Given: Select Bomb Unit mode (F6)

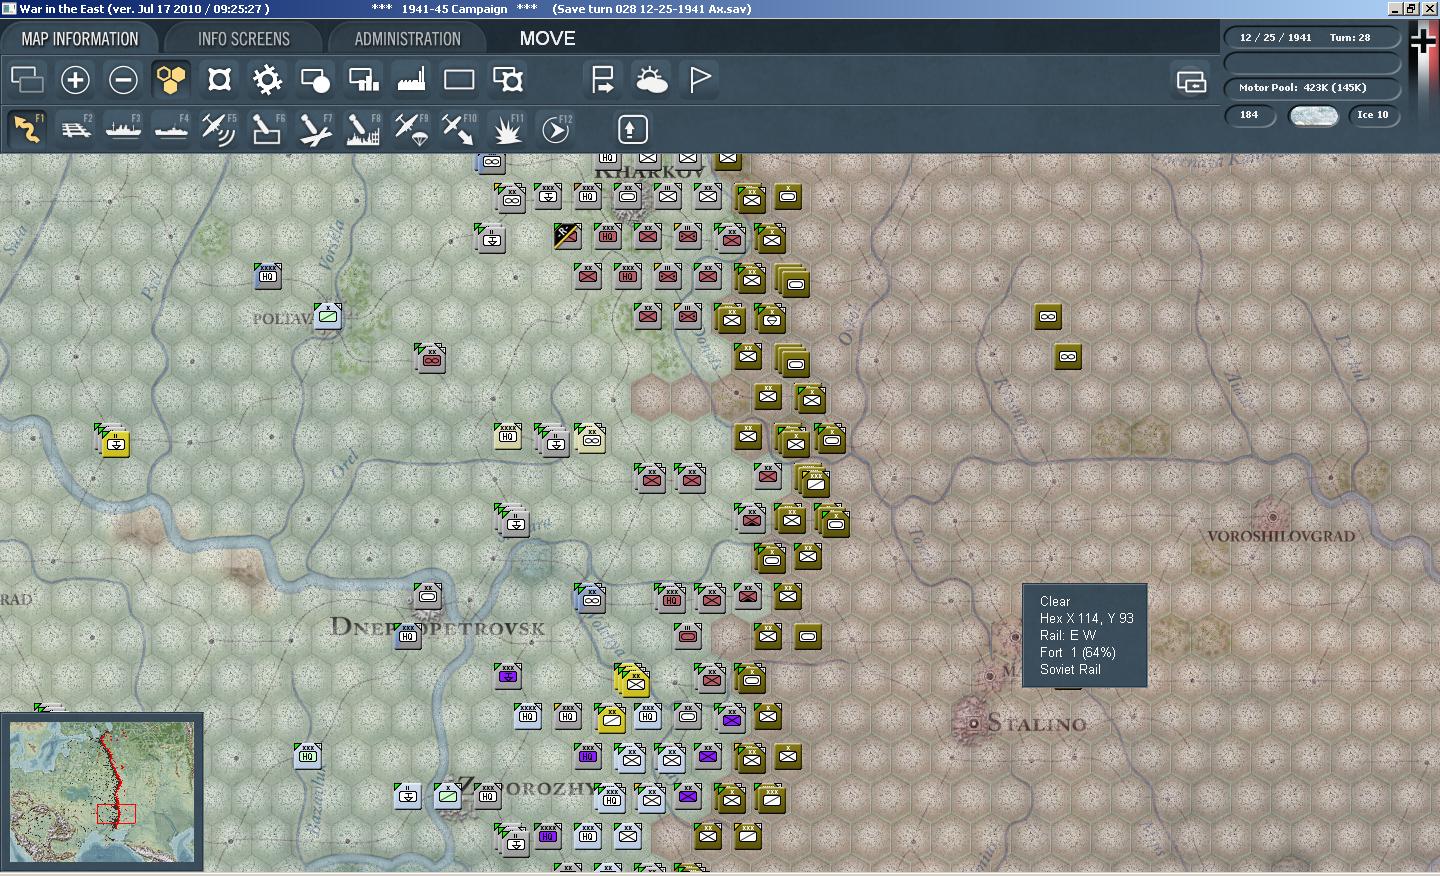Looking at the screenshot, I should pos(267,129).
